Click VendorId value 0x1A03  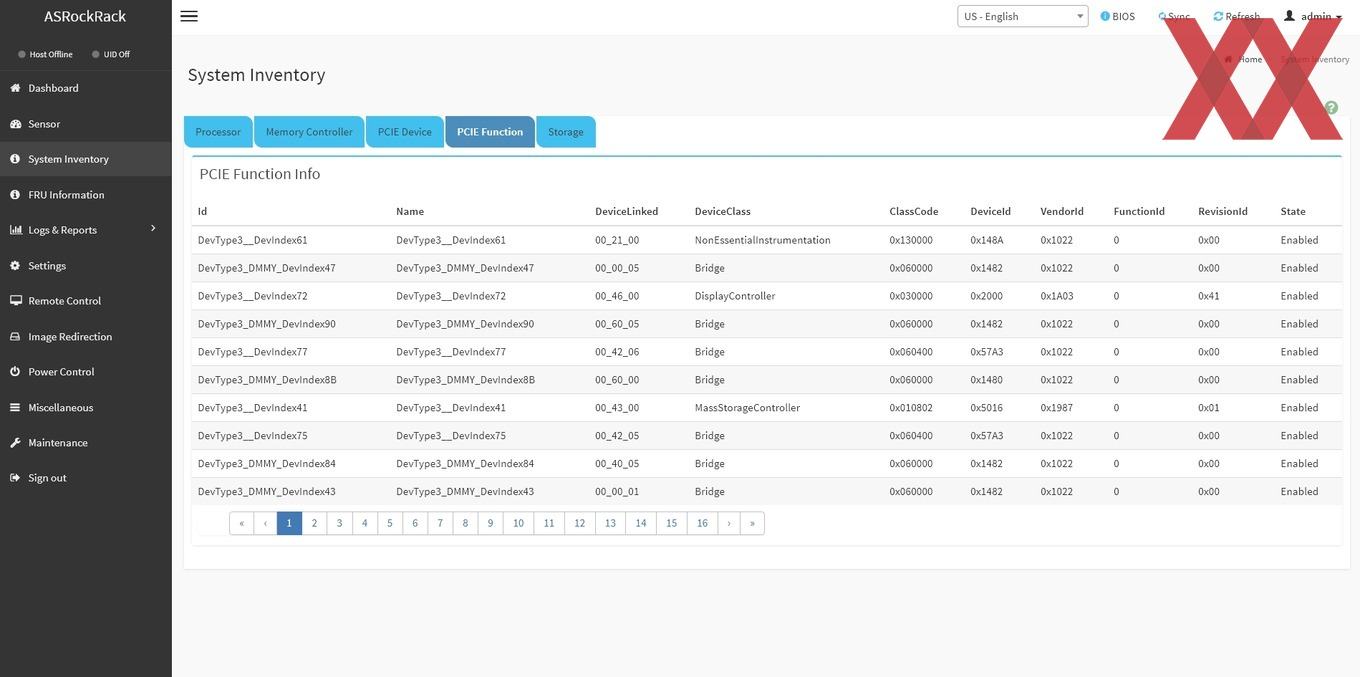pyautogui.click(x=1057, y=296)
